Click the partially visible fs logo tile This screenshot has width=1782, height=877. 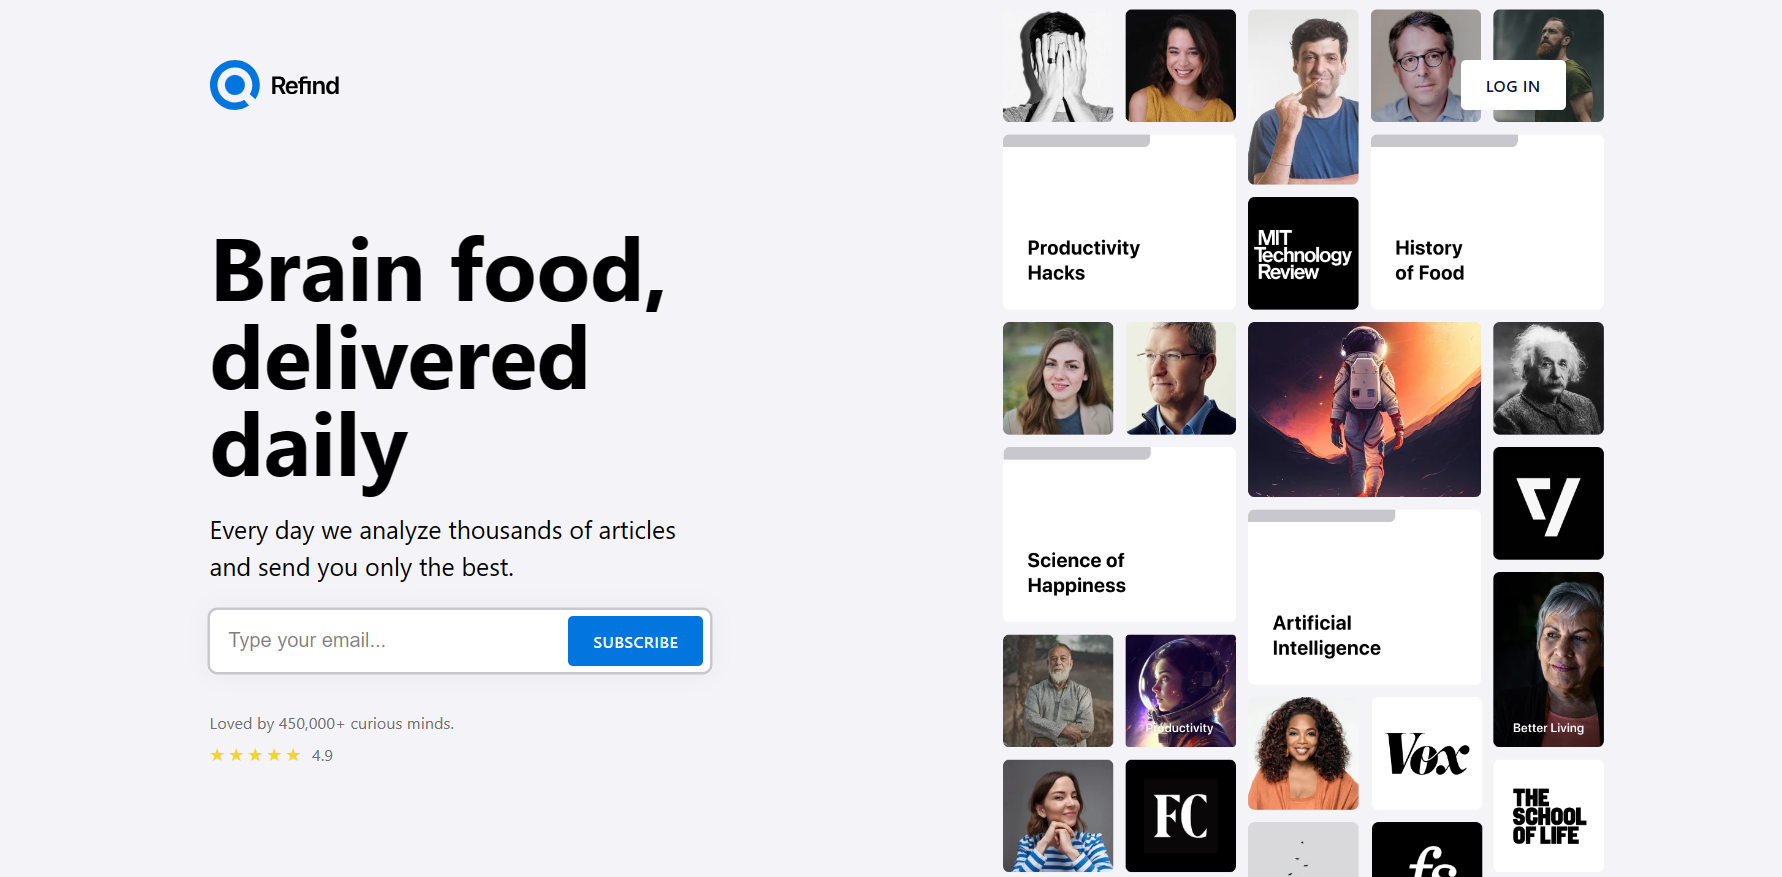point(1427,851)
